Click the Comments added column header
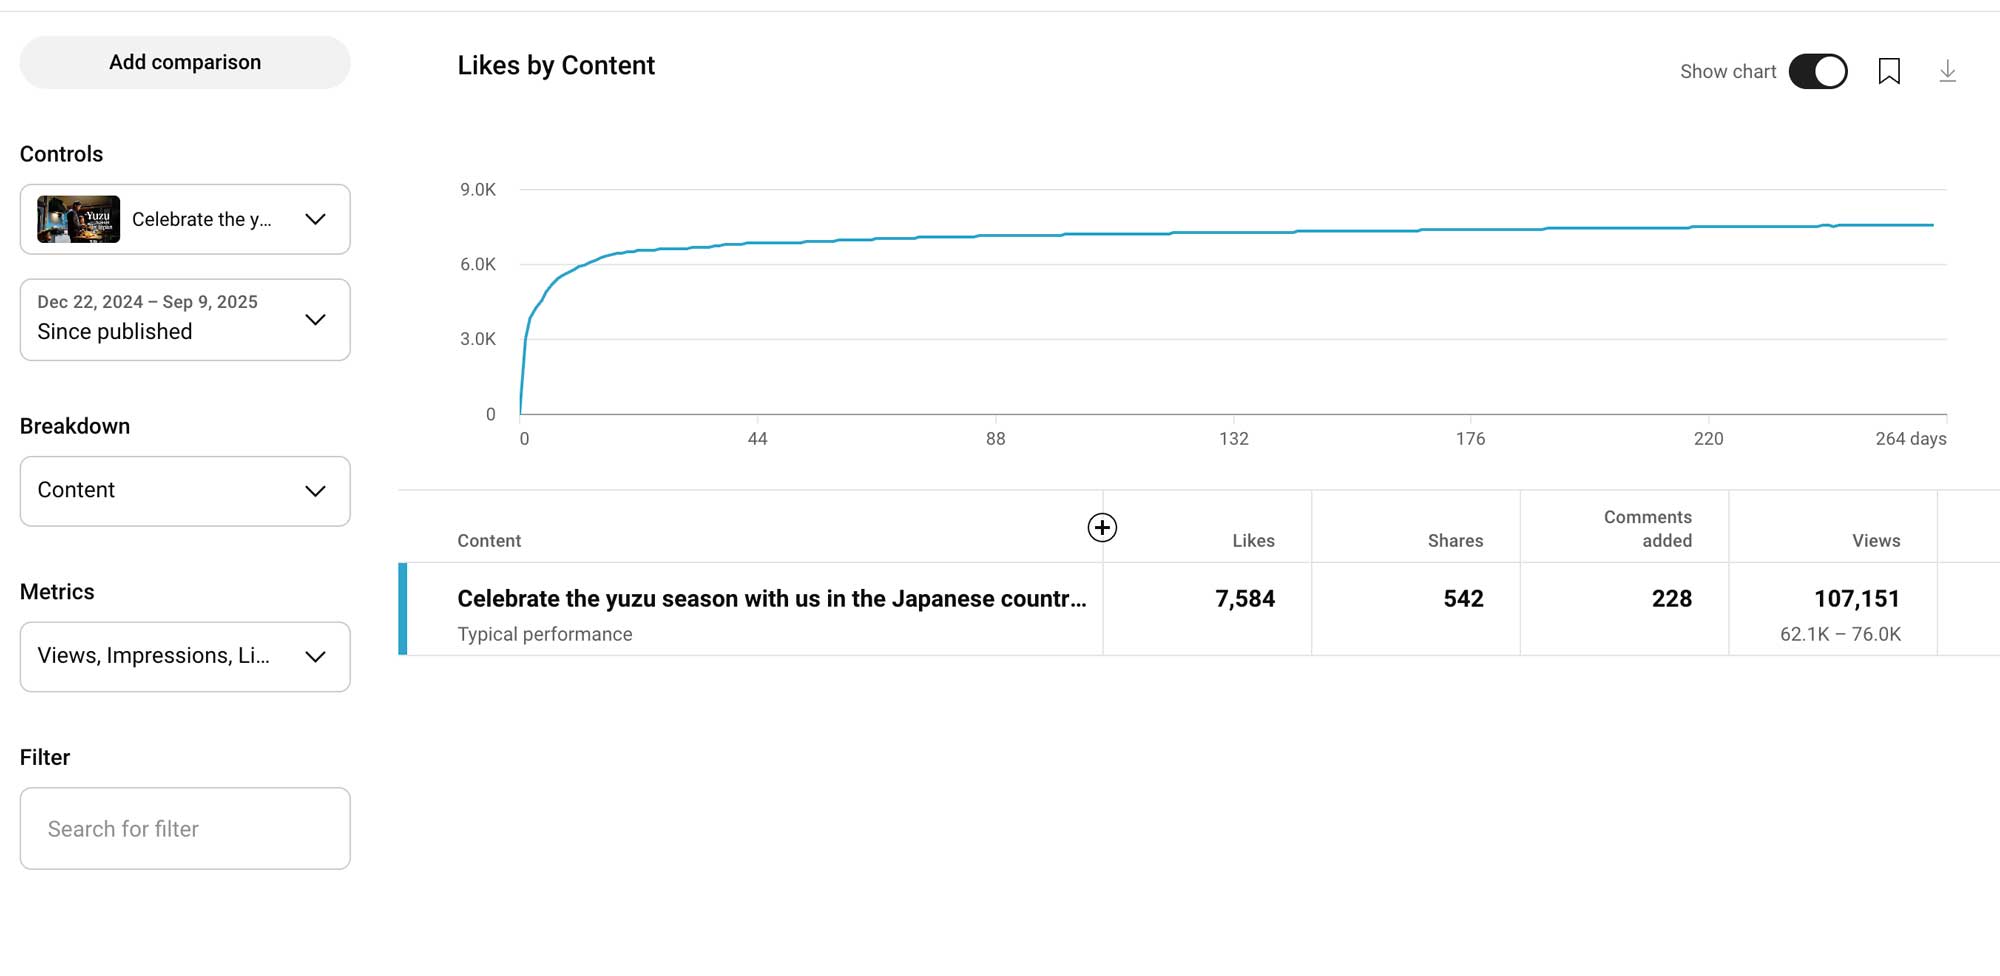The image size is (2000, 976). [1648, 529]
